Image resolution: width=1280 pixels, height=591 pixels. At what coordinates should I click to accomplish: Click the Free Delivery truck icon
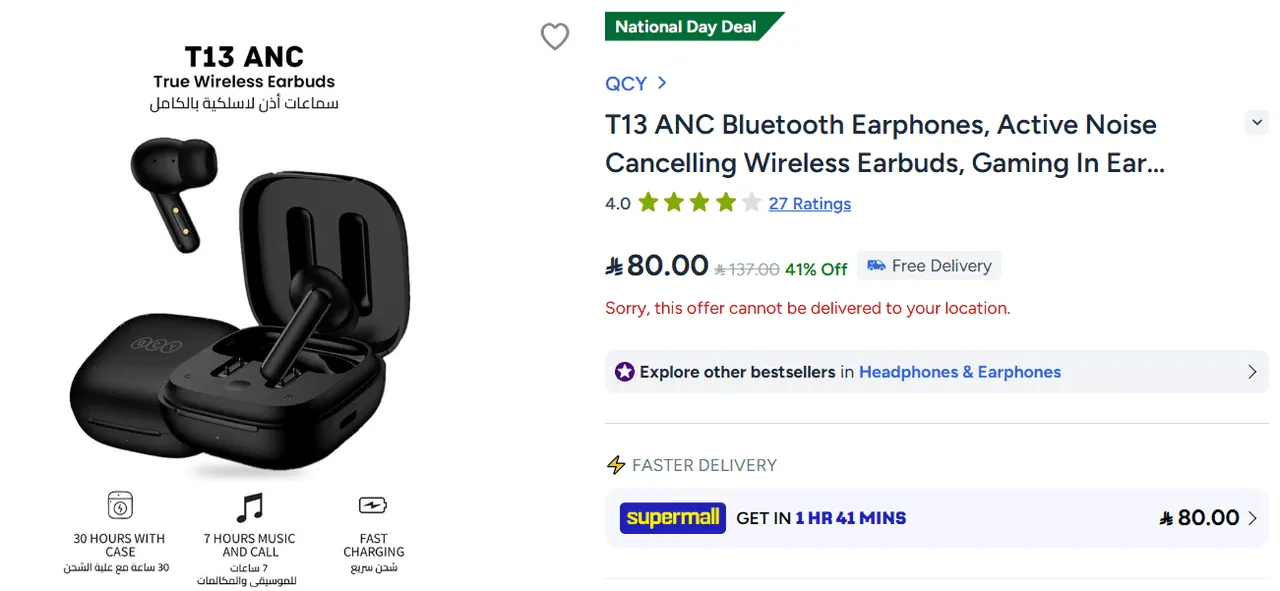[876, 266]
